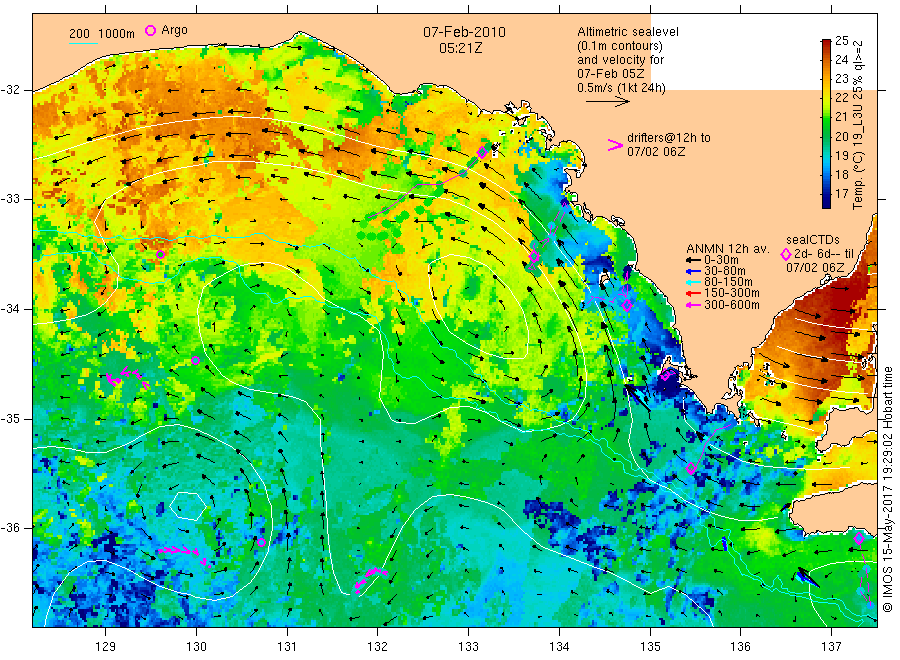Viewport: 900px width, 660px height.
Task: Click the magenta drifters chevron legend symbol
Action: [x=615, y=145]
